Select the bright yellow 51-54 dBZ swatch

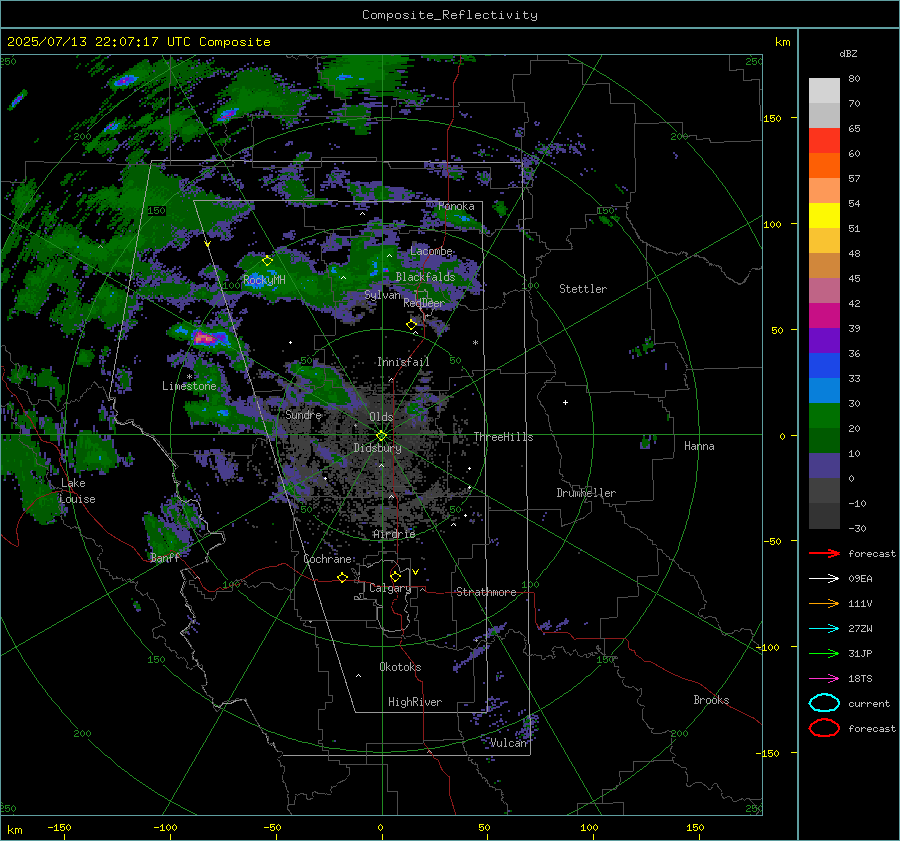pos(824,216)
